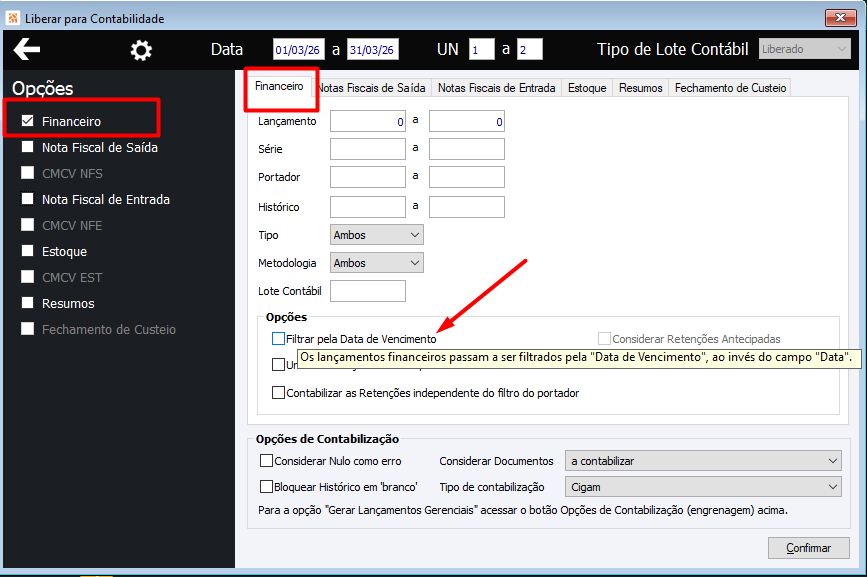Click the first Série field

point(368,149)
